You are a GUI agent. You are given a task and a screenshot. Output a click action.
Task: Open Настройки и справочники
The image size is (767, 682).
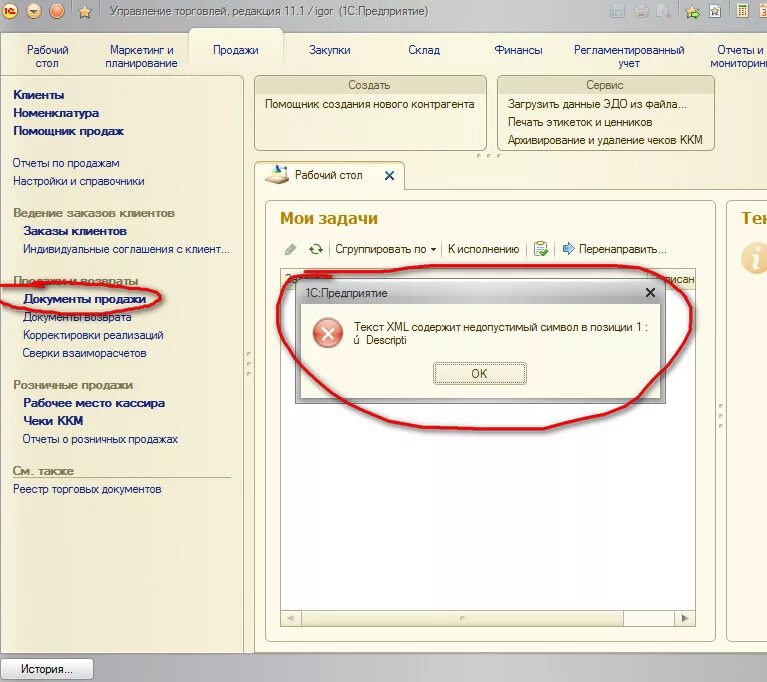pyautogui.click(x=79, y=181)
